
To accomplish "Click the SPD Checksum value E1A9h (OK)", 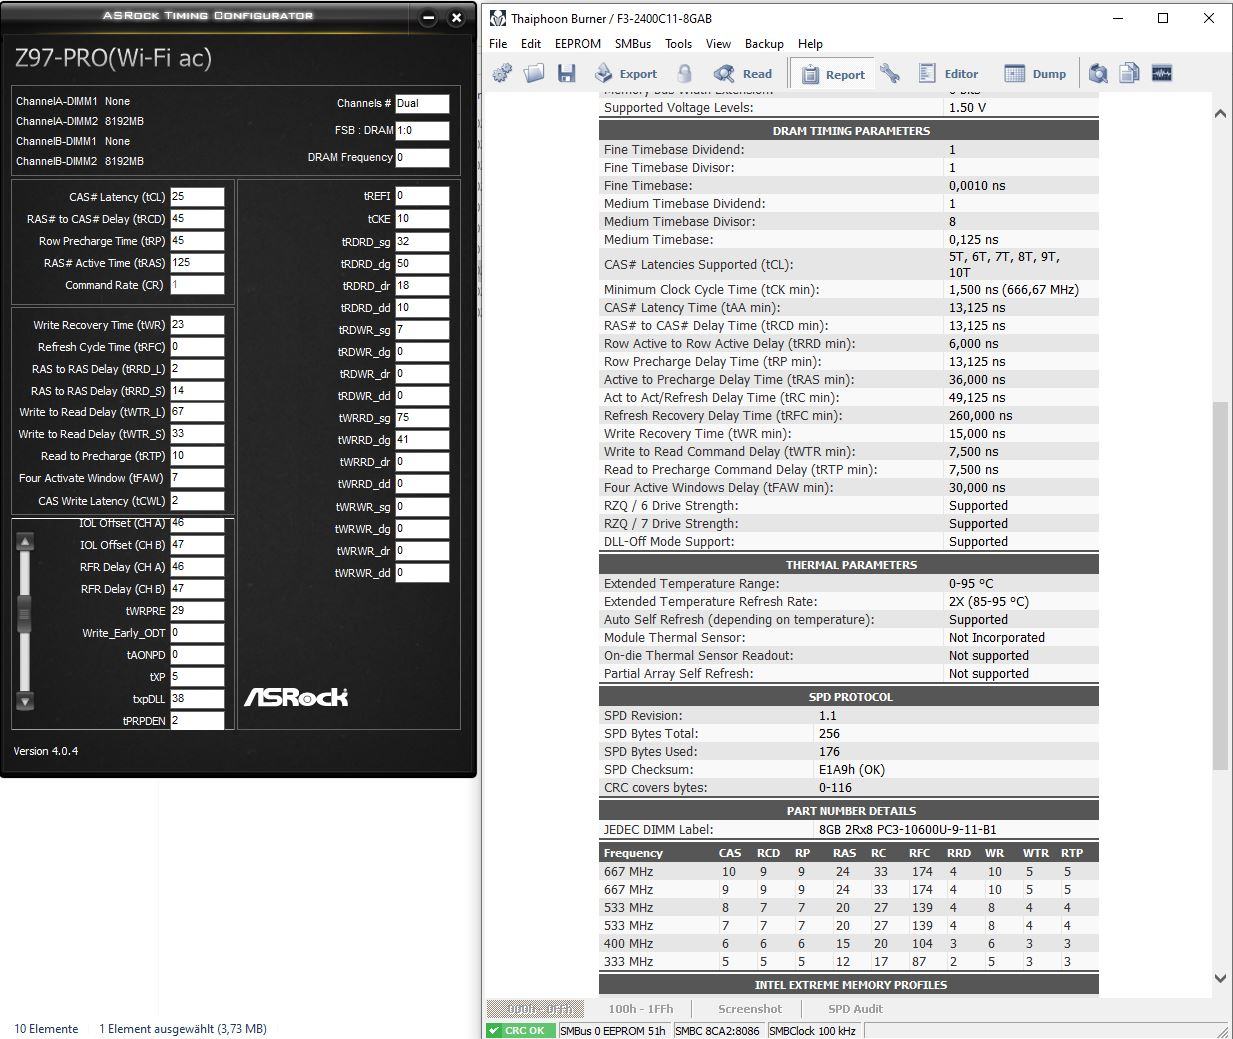I will pyautogui.click(x=852, y=770).
